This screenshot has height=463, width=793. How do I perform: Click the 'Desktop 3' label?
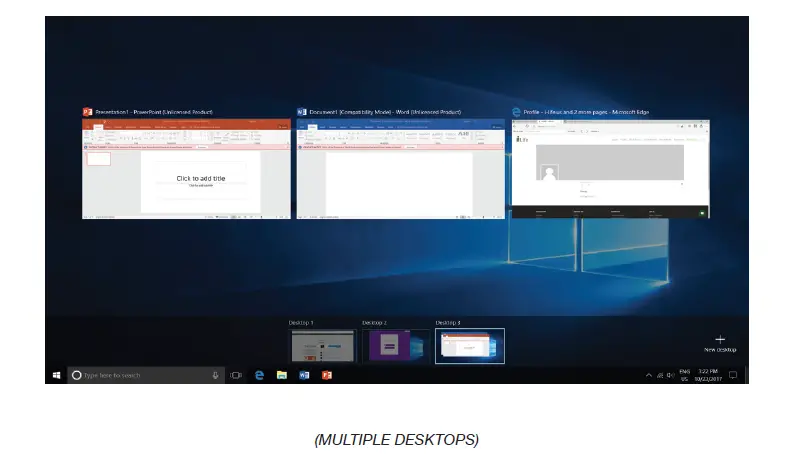(x=448, y=322)
